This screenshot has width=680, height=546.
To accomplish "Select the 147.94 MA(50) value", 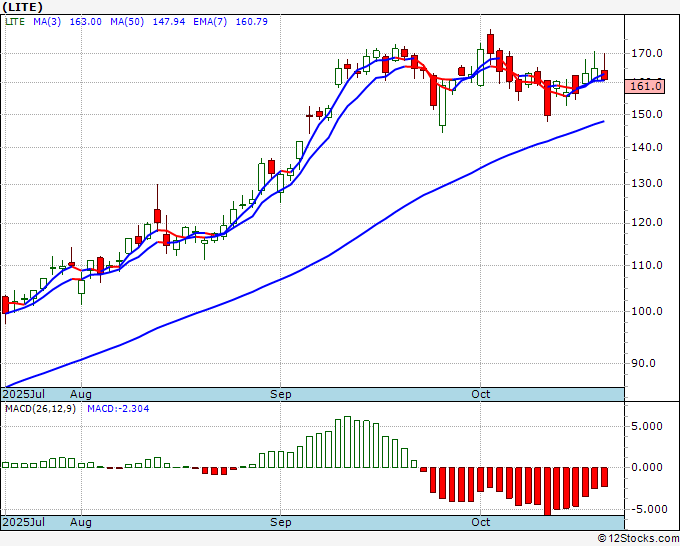I will (169, 22).
